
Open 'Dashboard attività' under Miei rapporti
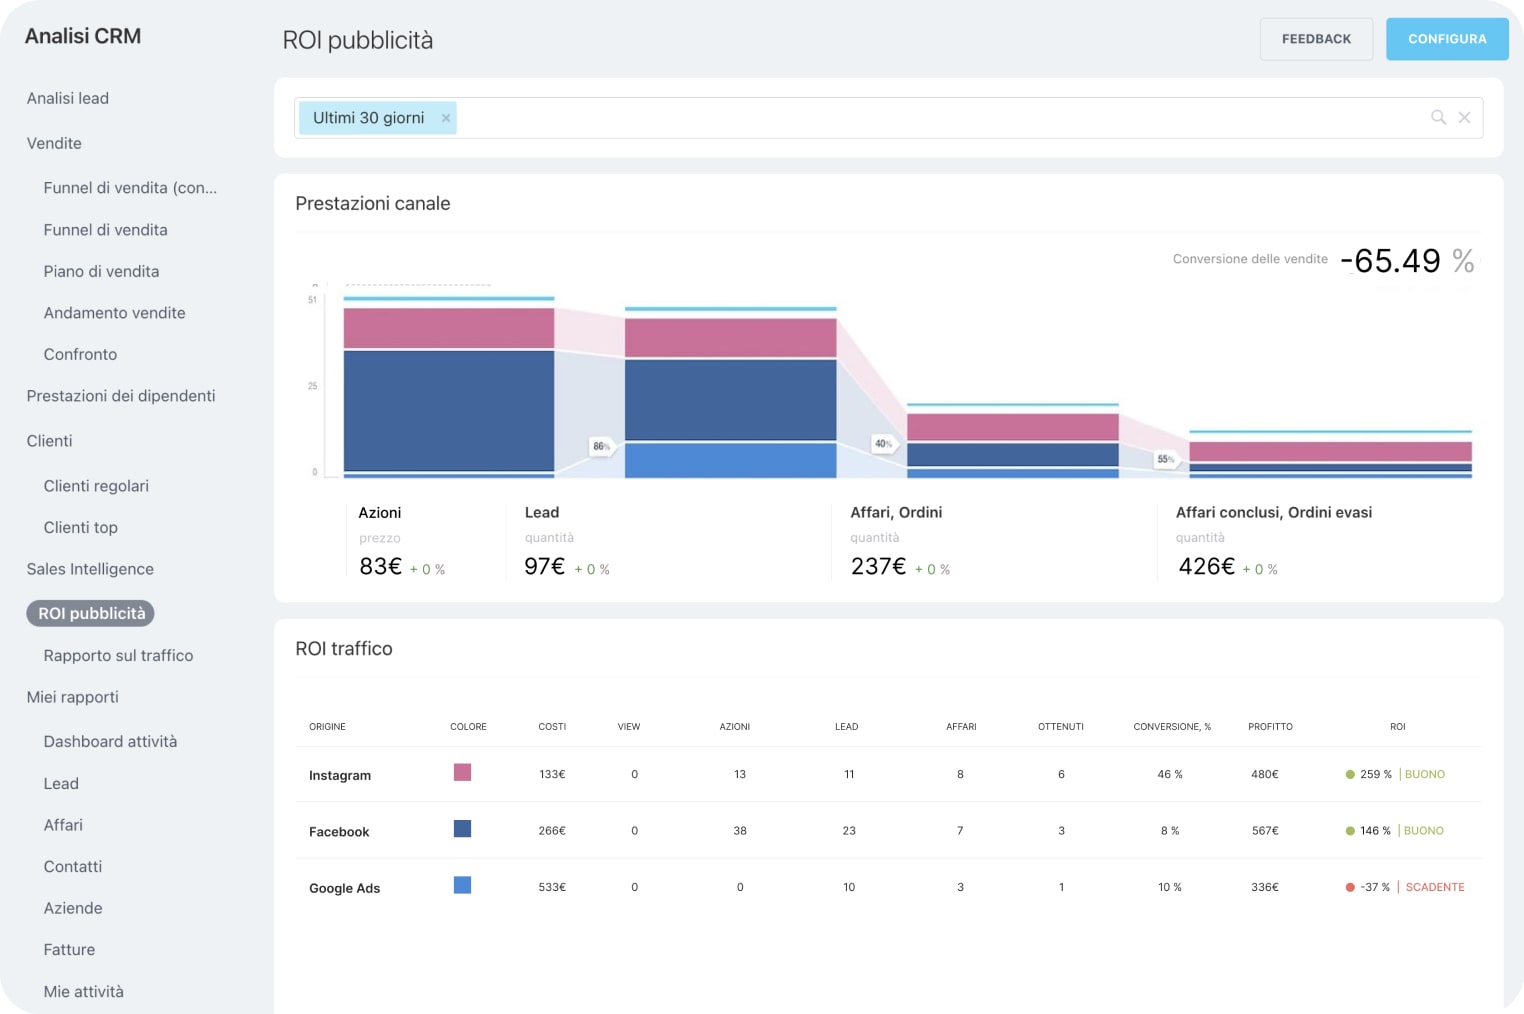coord(110,741)
